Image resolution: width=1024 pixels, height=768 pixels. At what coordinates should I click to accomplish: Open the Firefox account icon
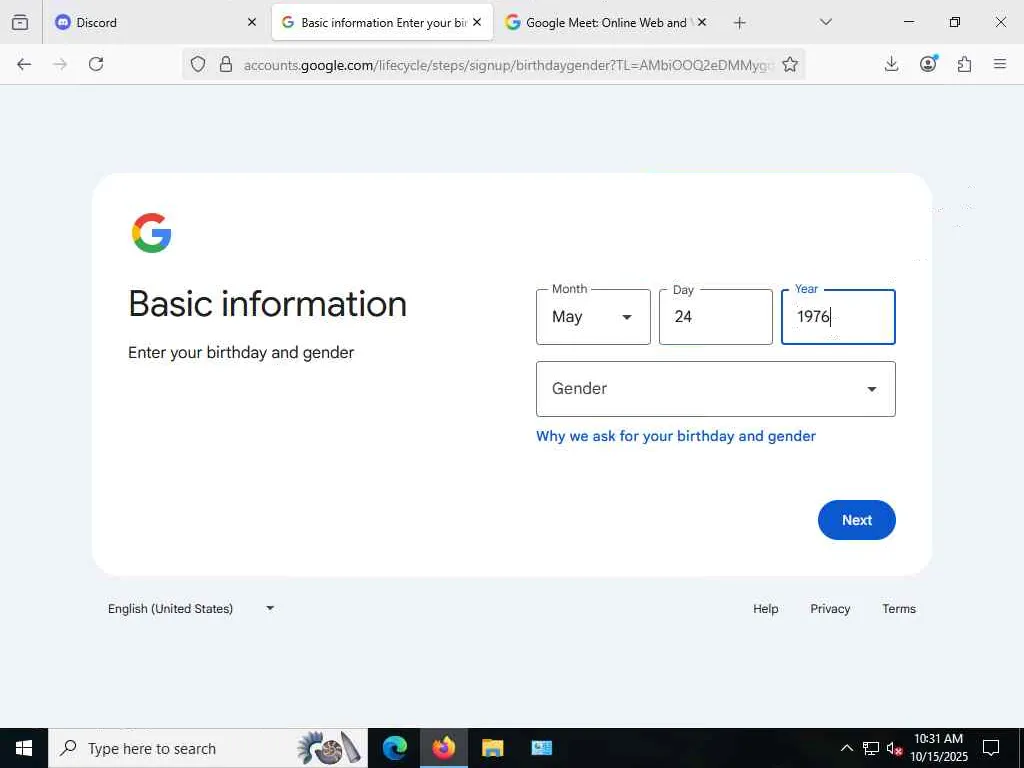pos(928,63)
